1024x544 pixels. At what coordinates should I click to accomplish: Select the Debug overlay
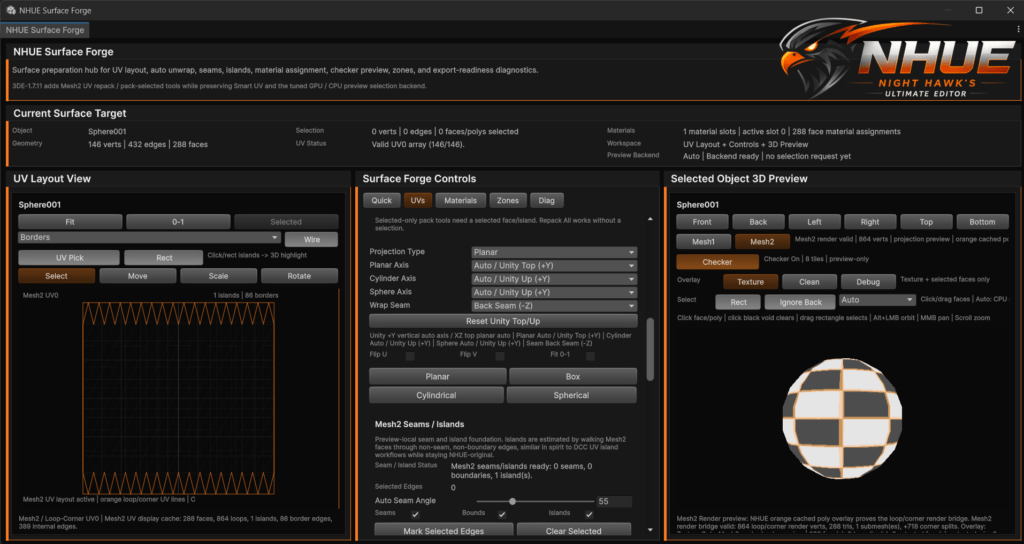868,282
